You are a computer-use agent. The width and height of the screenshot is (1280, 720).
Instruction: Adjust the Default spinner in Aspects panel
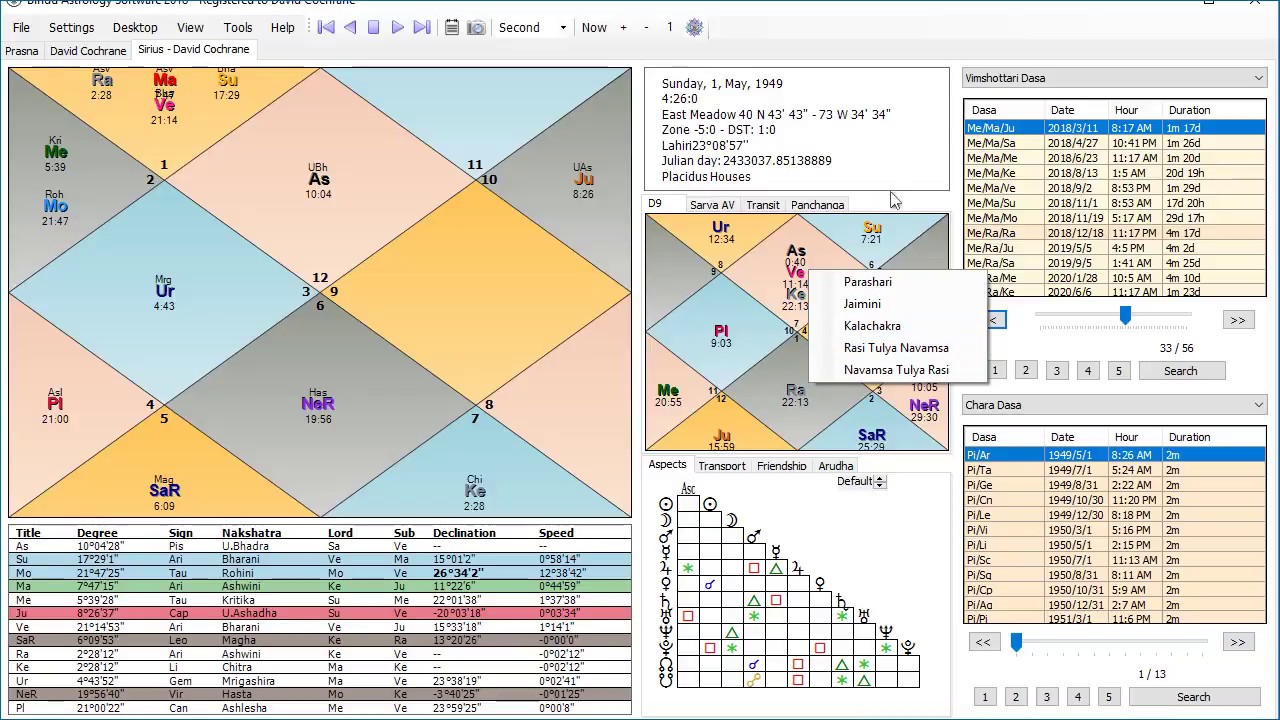click(880, 481)
